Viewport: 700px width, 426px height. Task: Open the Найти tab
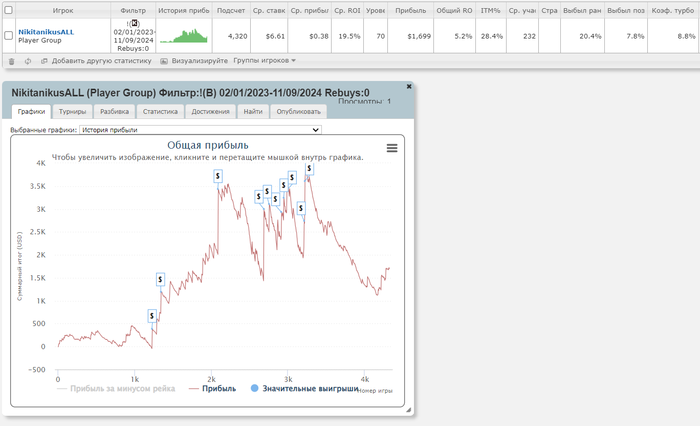point(253,112)
